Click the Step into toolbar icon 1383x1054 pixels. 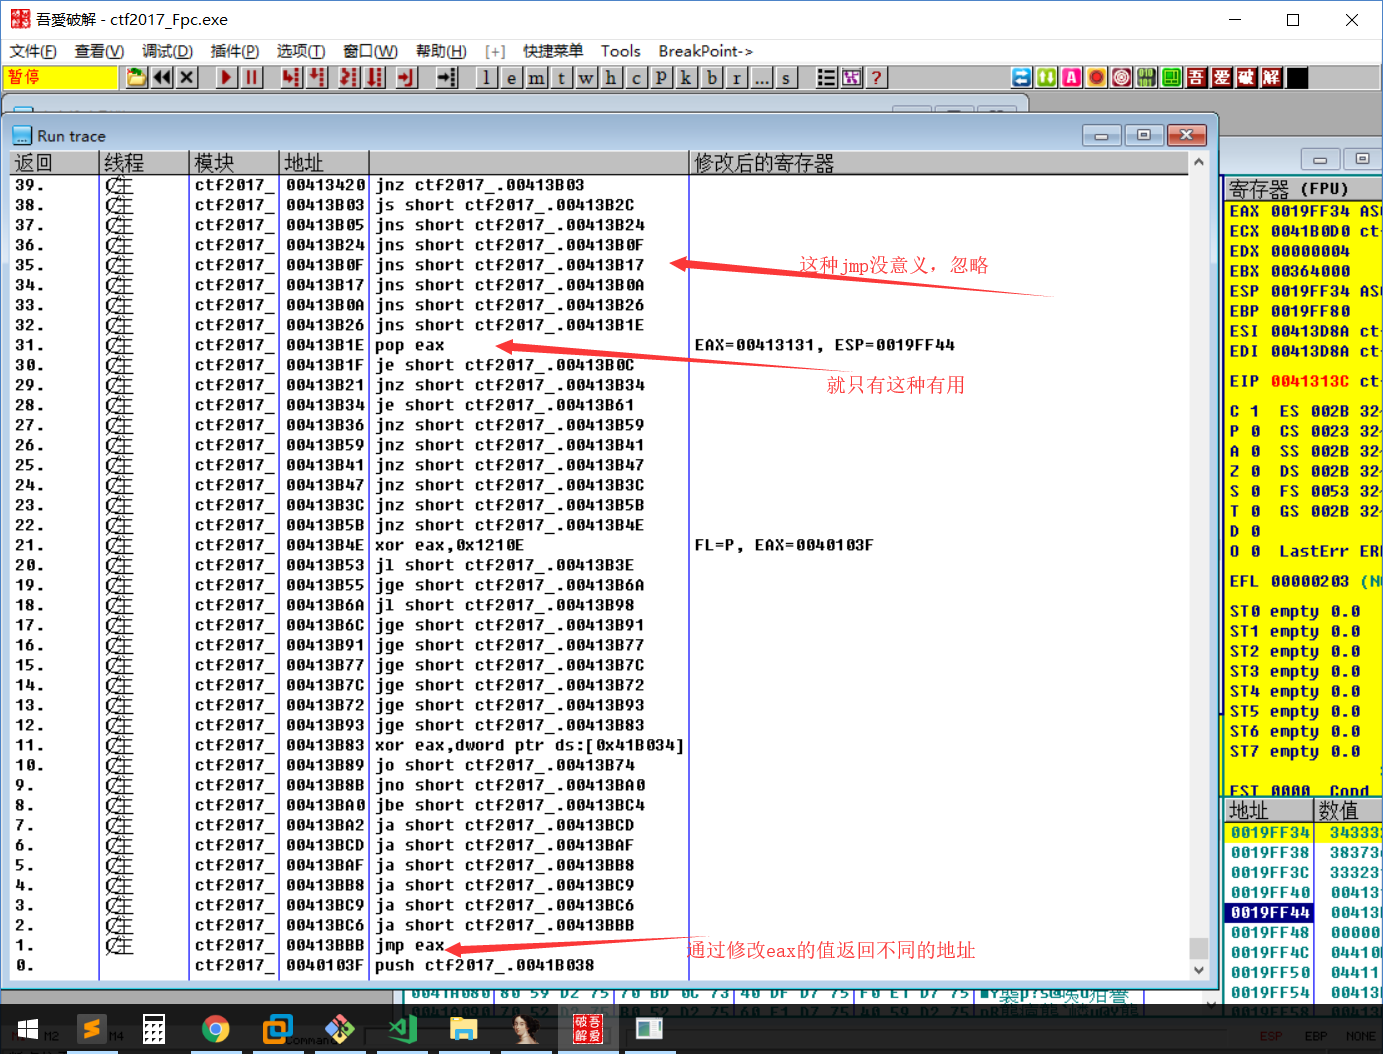click(291, 78)
